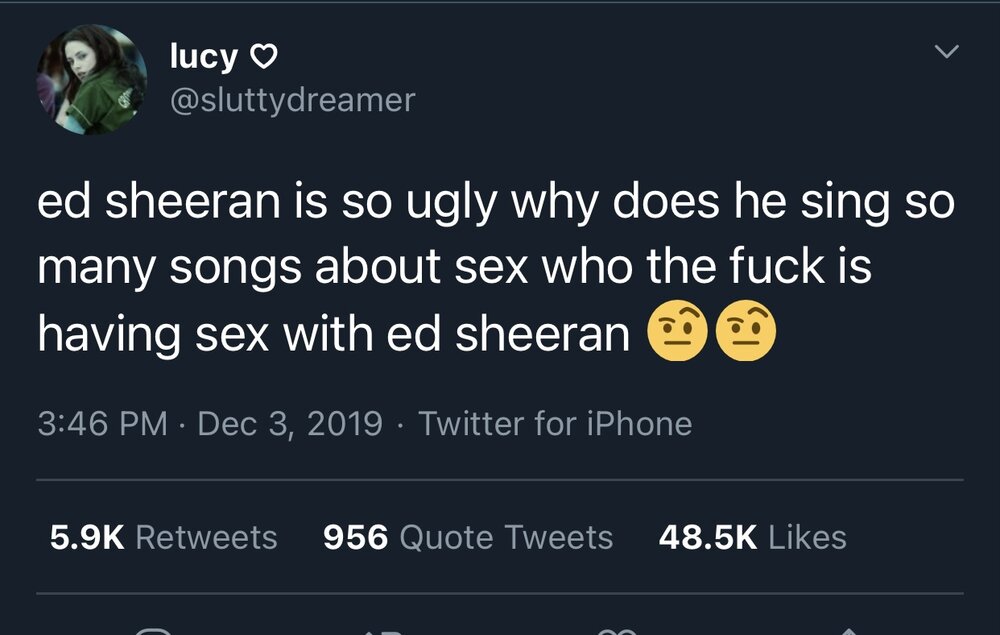1000x635 pixels.
Task: Click the first raised eyebrow emoji
Action: click(677, 330)
